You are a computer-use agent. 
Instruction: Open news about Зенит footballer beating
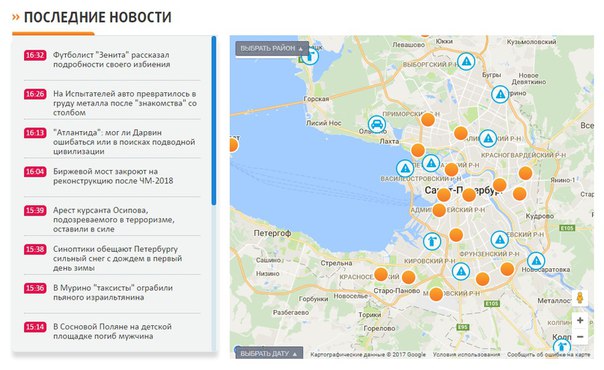[x=111, y=60]
